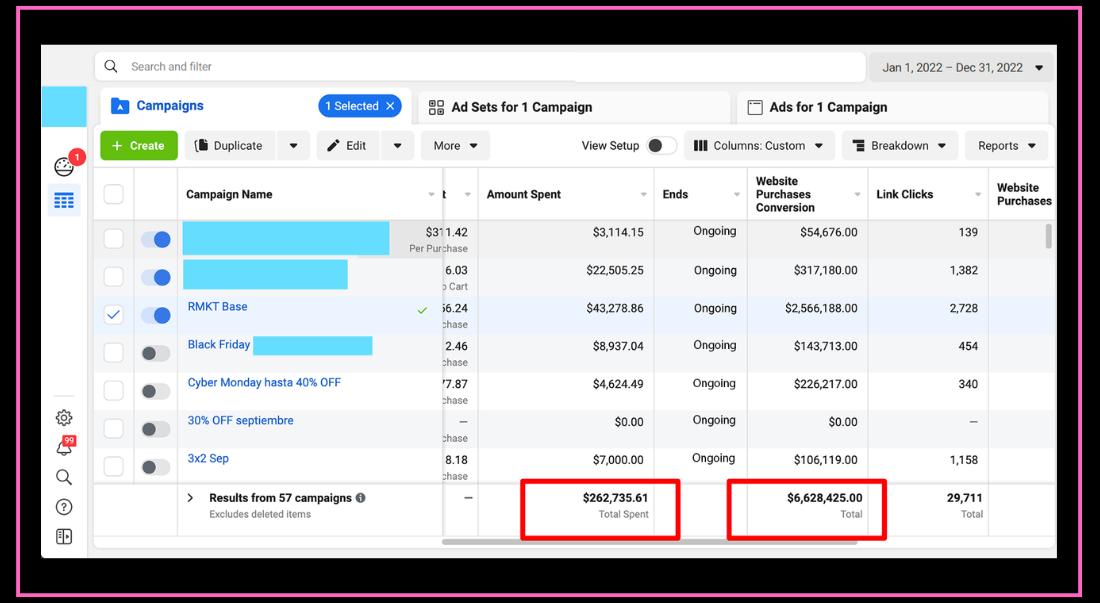Click the horizontal scrollbar under the table
Image resolution: width=1100 pixels, height=603 pixels.
649,542
